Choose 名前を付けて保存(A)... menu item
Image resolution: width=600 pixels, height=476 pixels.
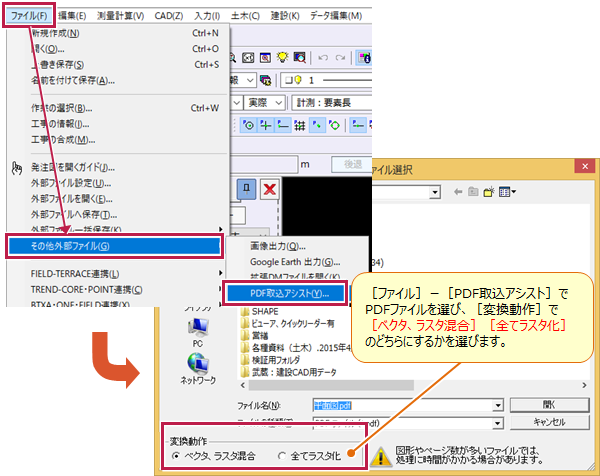126,80
